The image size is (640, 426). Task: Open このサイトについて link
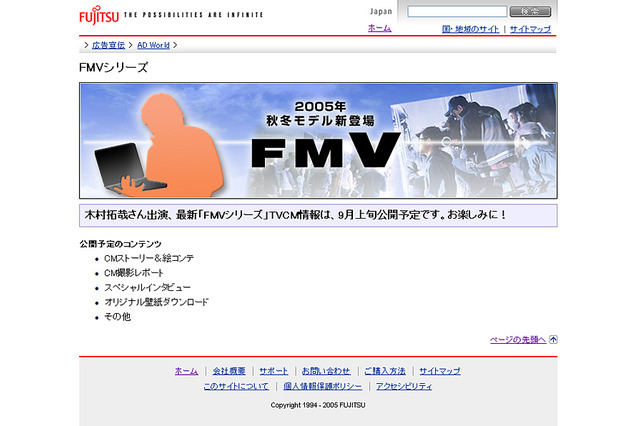236,386
